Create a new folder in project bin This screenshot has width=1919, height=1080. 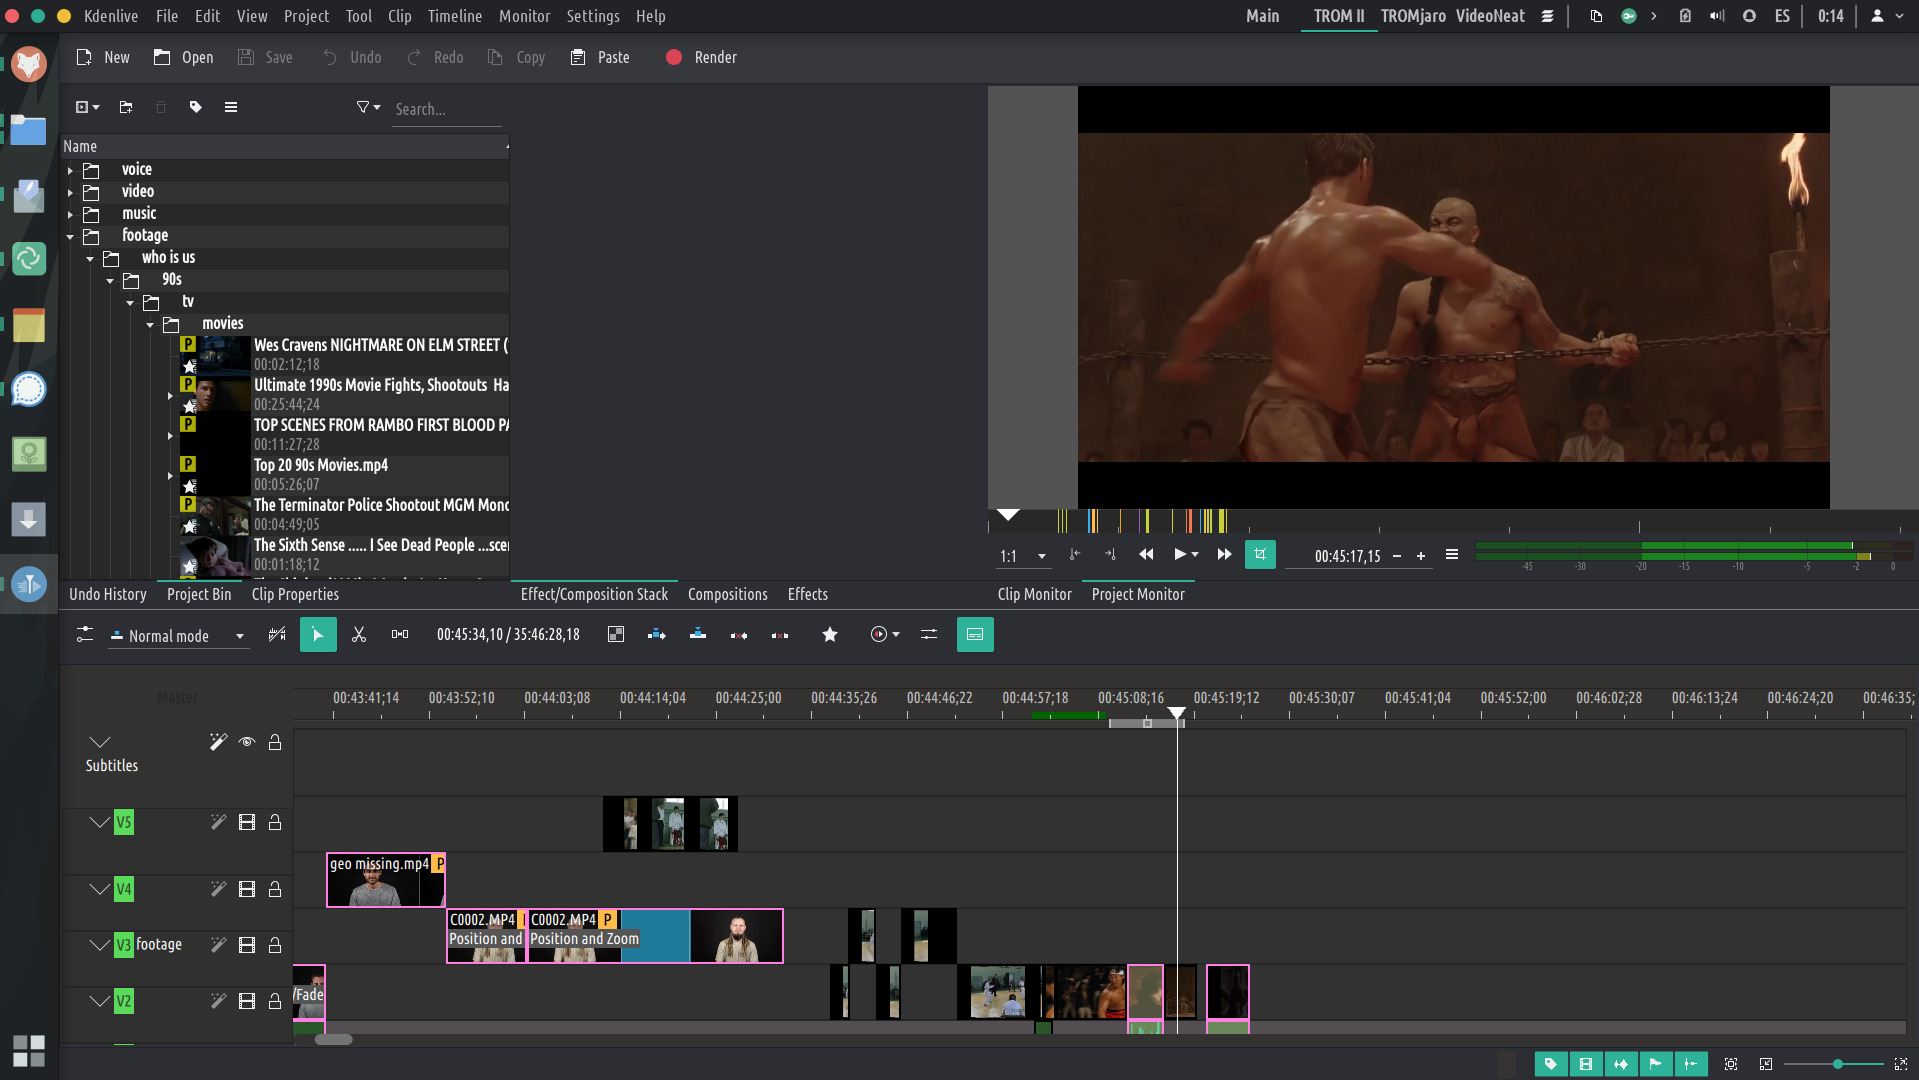[x=126, y=107]
